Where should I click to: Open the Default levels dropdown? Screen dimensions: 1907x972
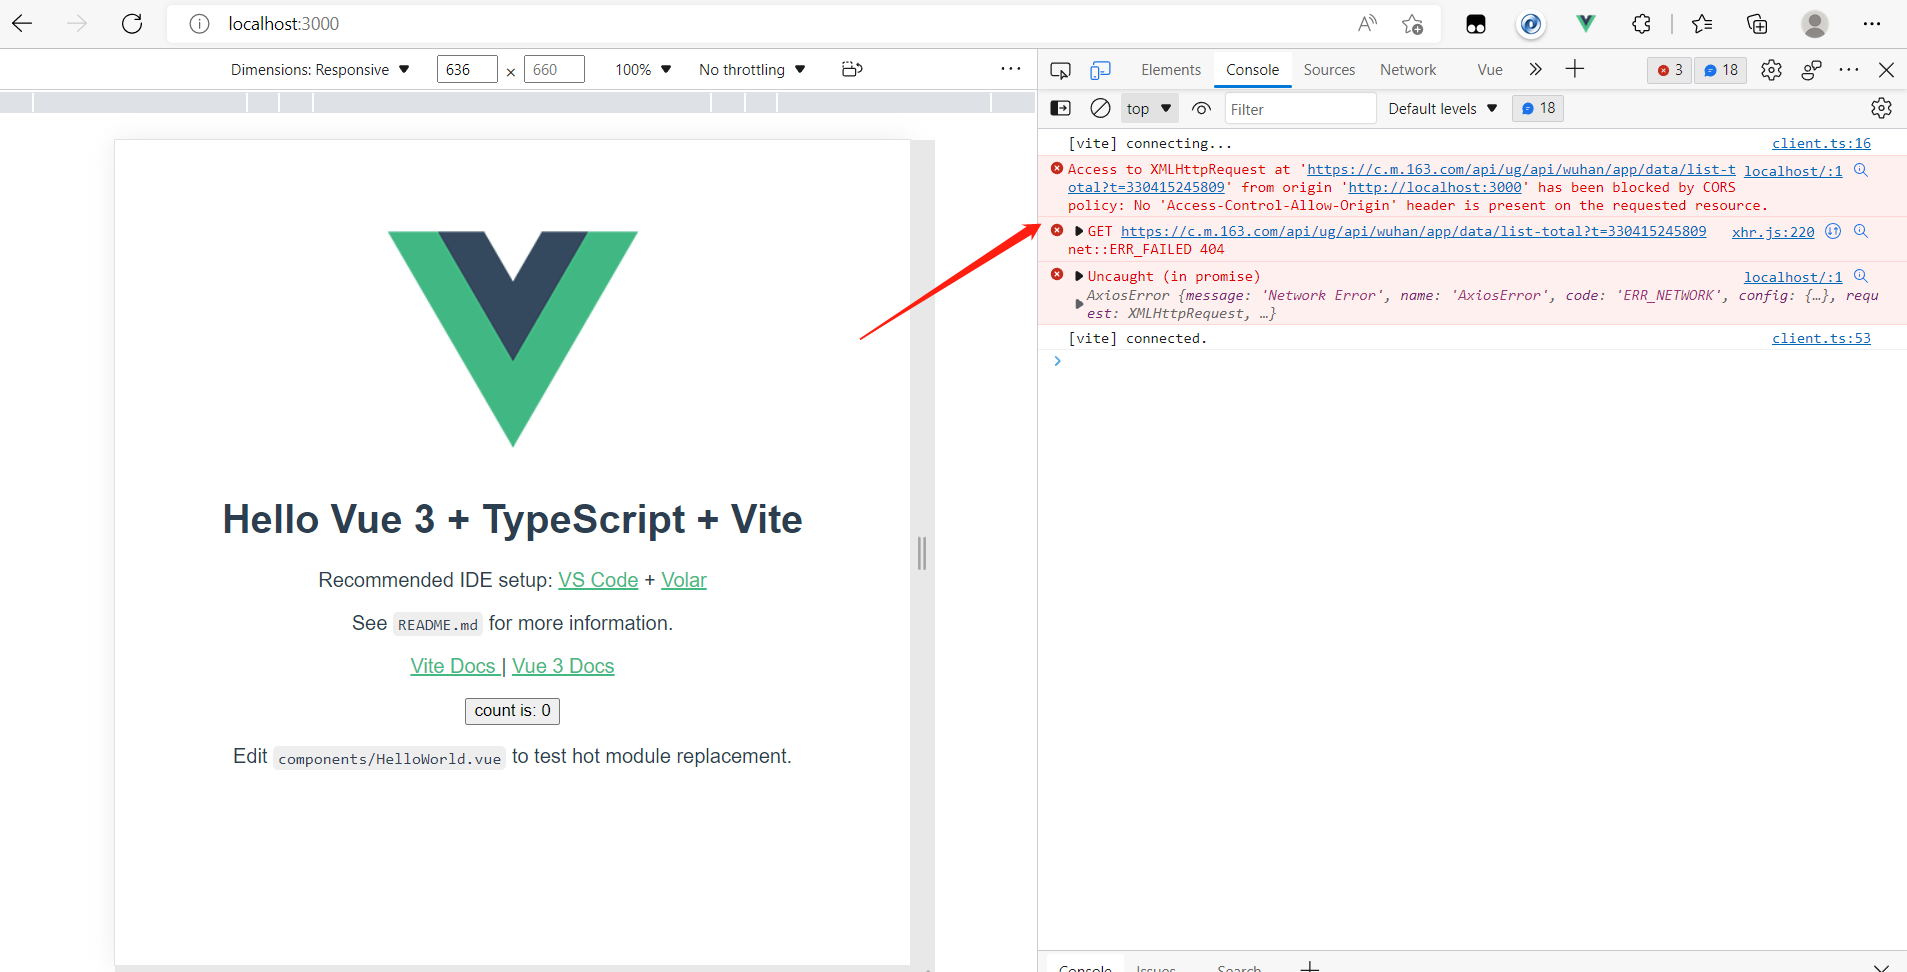pos(1442,108)
